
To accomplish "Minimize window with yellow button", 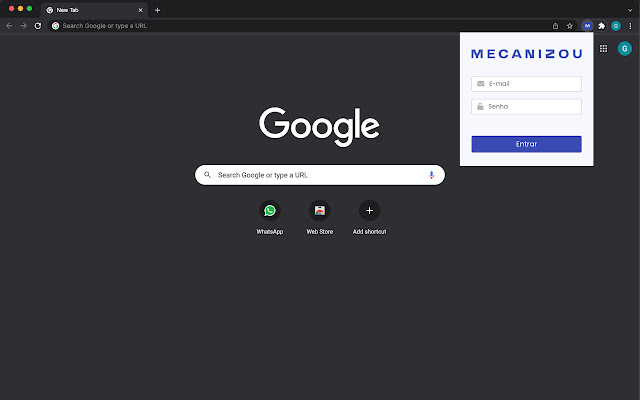I will 20,9.
